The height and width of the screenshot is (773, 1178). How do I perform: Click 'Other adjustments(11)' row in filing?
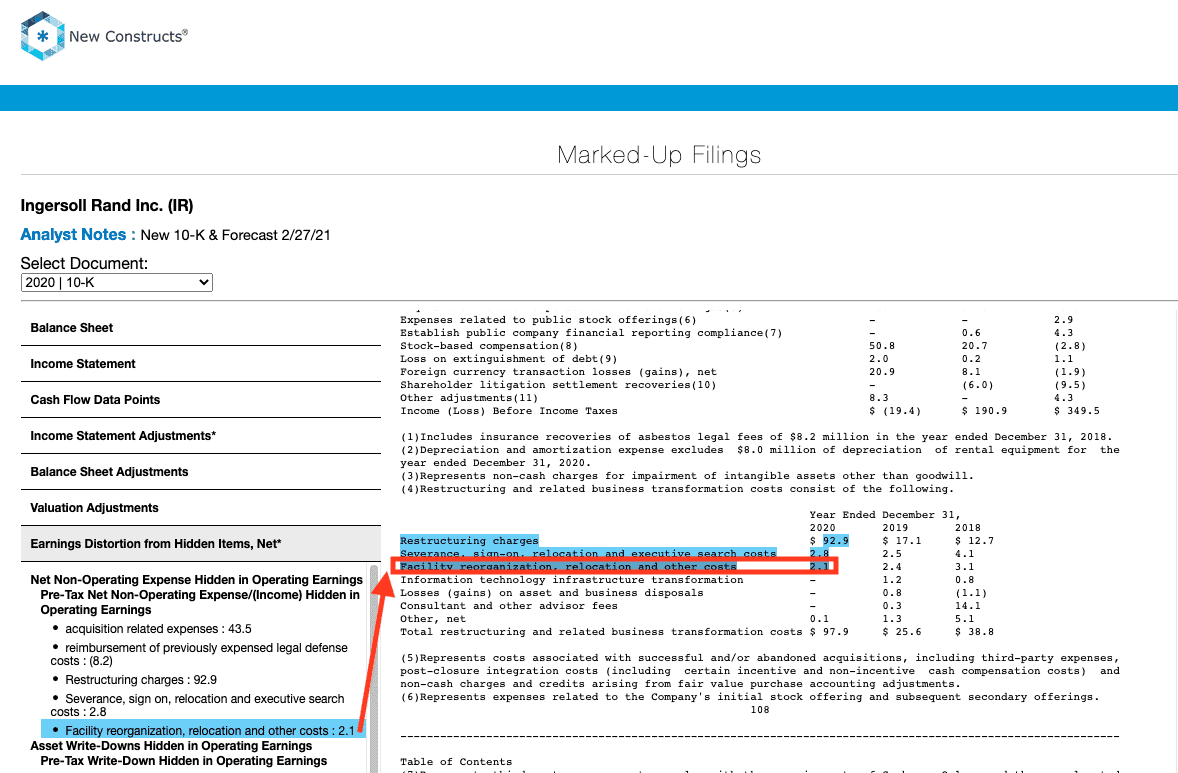tap(469, 398)
